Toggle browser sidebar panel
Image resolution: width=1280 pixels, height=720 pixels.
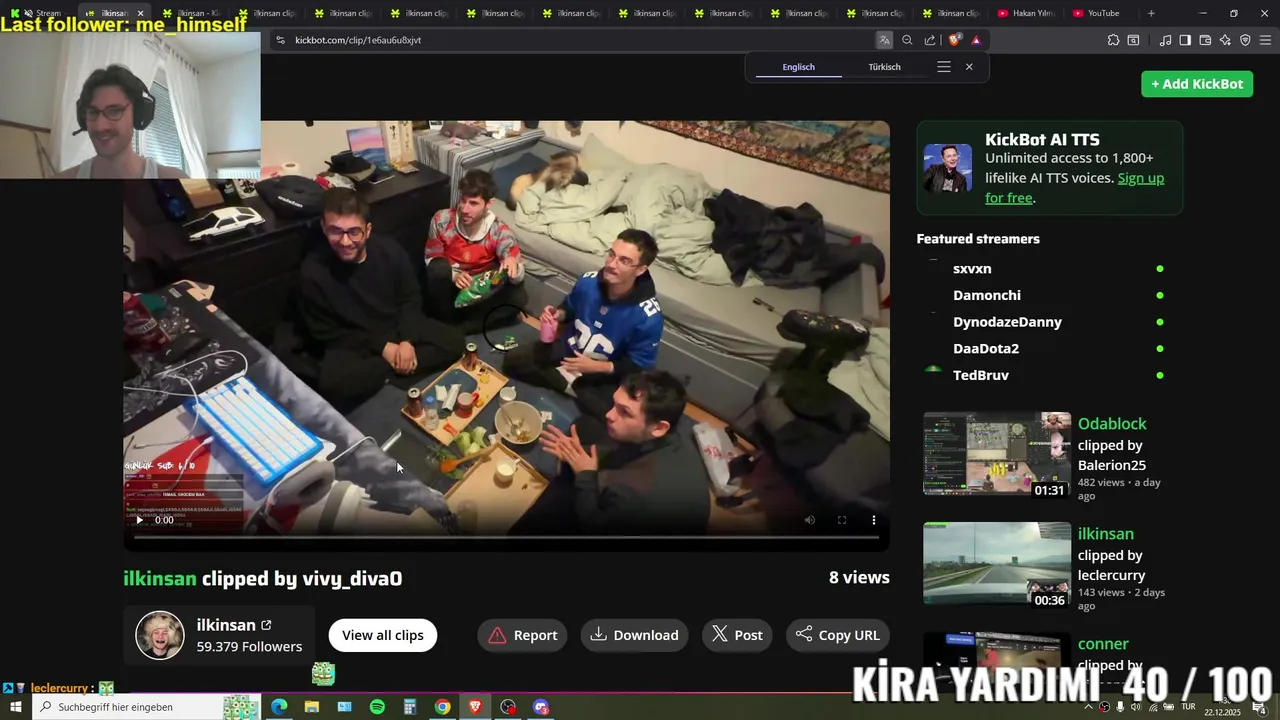click(x=1185, y=40)
